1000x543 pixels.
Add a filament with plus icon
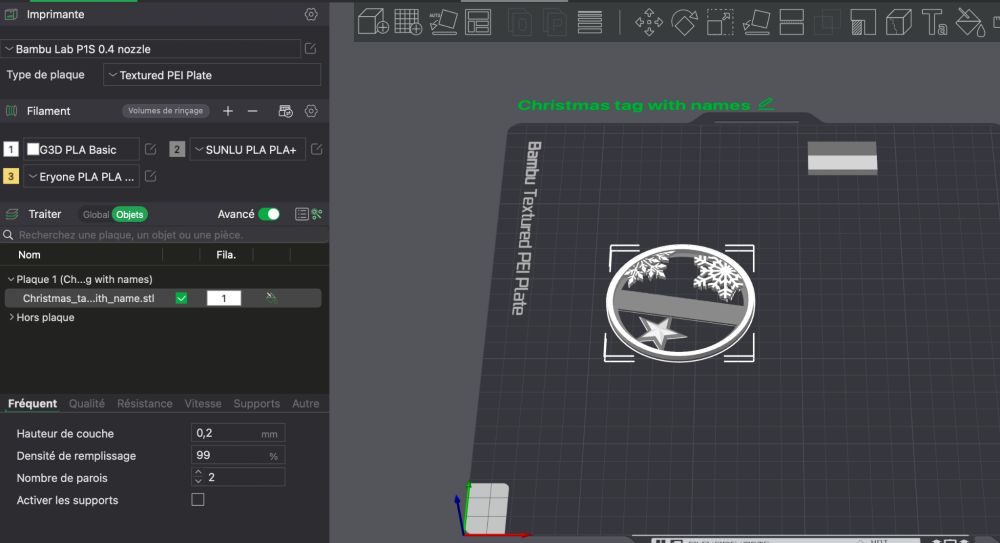point(228,111)
